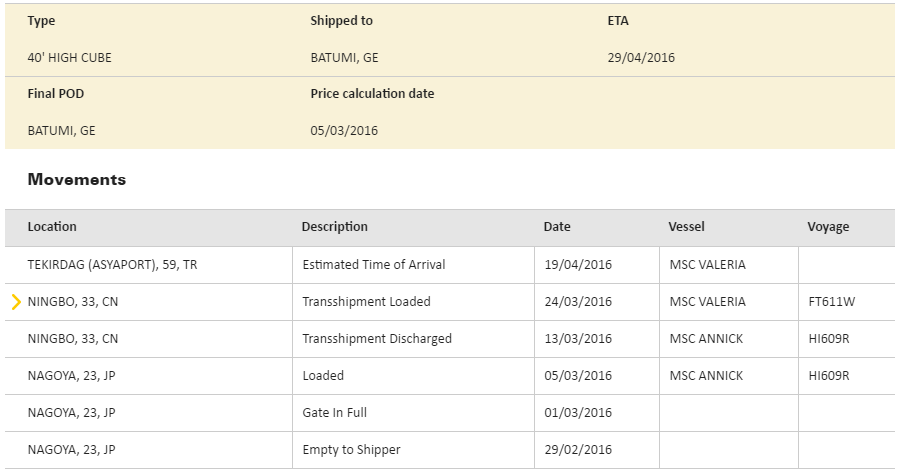This screenshot has height=474, width=907.
Task: Click voyage number FT611W
Action: [x=831, y=302]
